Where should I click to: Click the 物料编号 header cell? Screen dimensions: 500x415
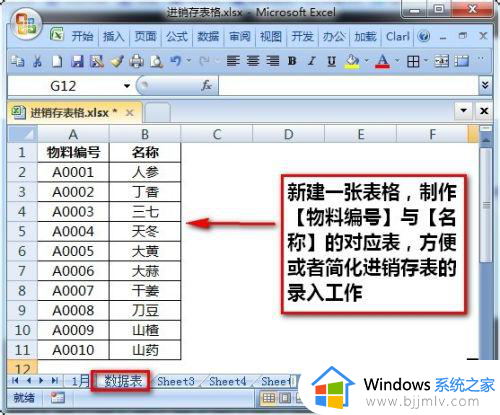(x=73, y=152)
